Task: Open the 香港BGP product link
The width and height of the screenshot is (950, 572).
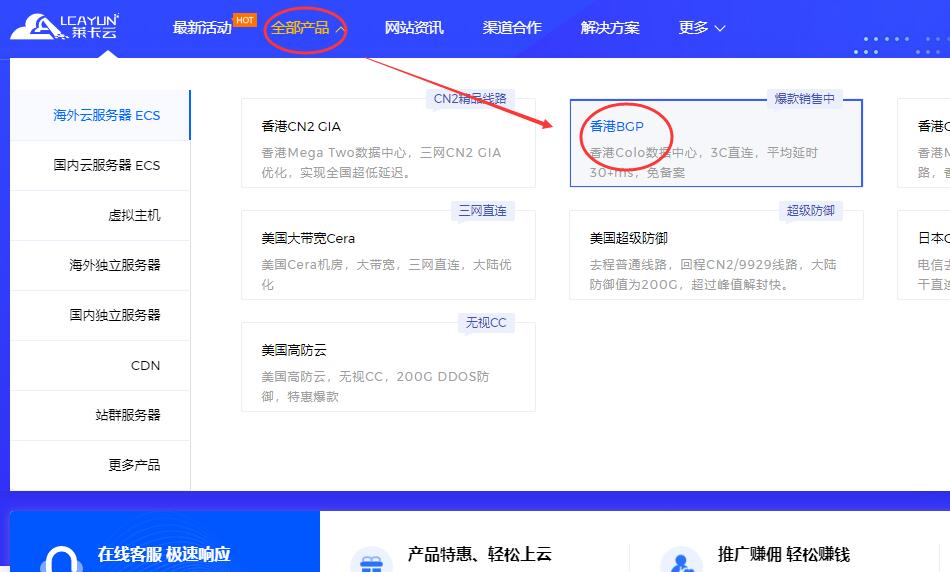Action: [617, 126]
